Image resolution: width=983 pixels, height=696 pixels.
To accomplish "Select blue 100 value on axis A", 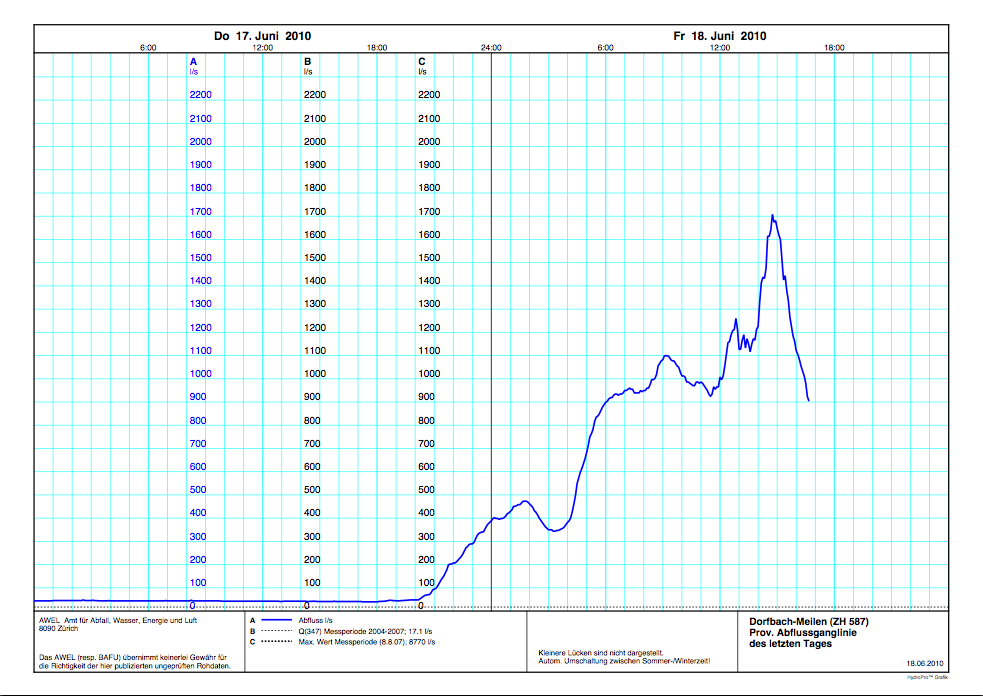I will pyautogui.click(x=198, y=583).
